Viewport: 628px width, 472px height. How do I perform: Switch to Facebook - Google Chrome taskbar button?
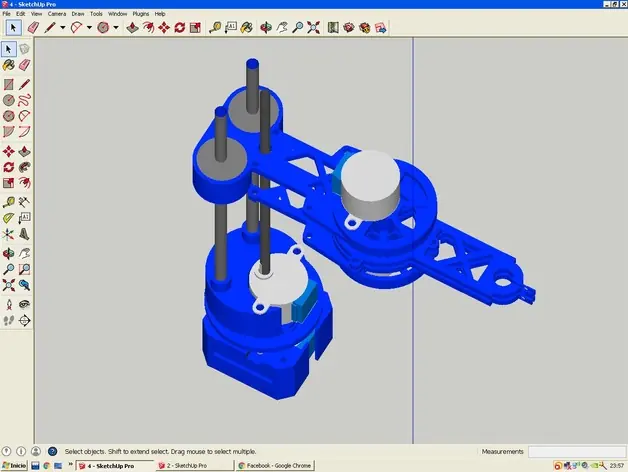click(x=275, y=466)
